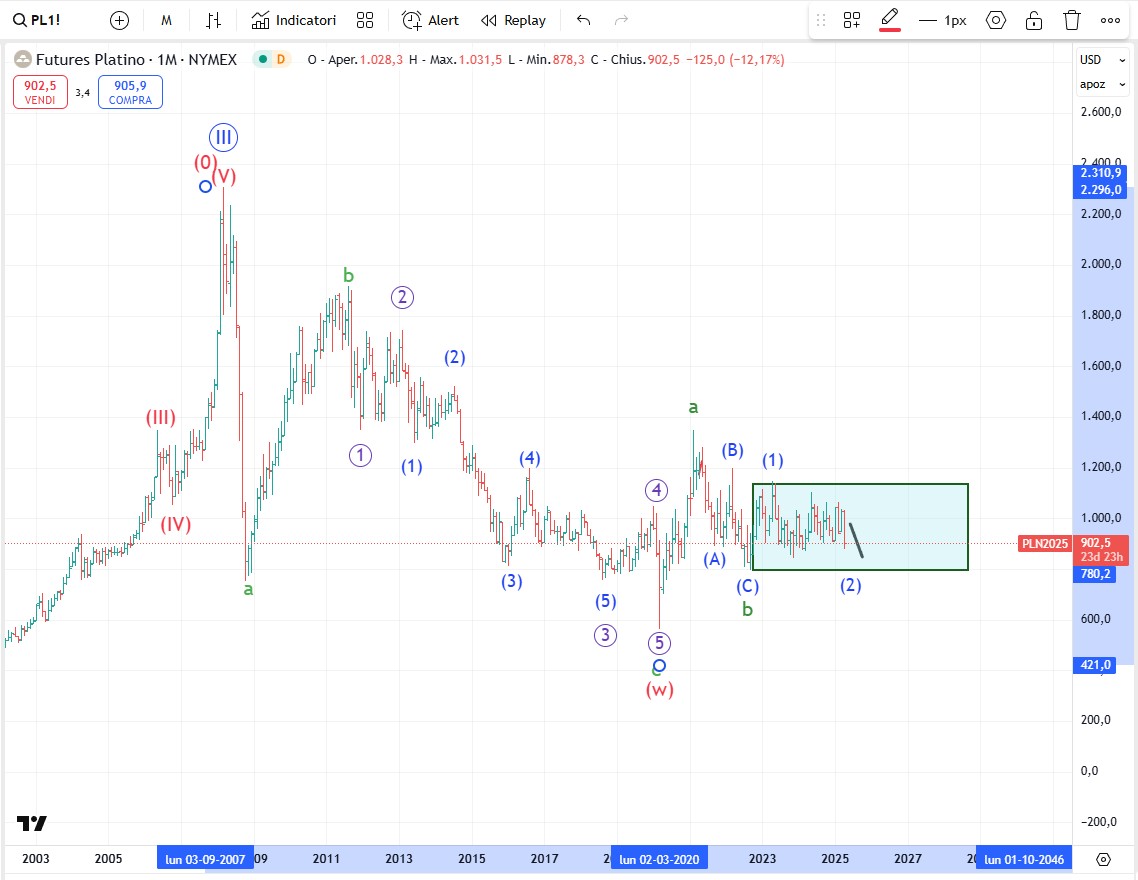
Task: Click the PLN2025 price label
Action: click(1044, 543)
